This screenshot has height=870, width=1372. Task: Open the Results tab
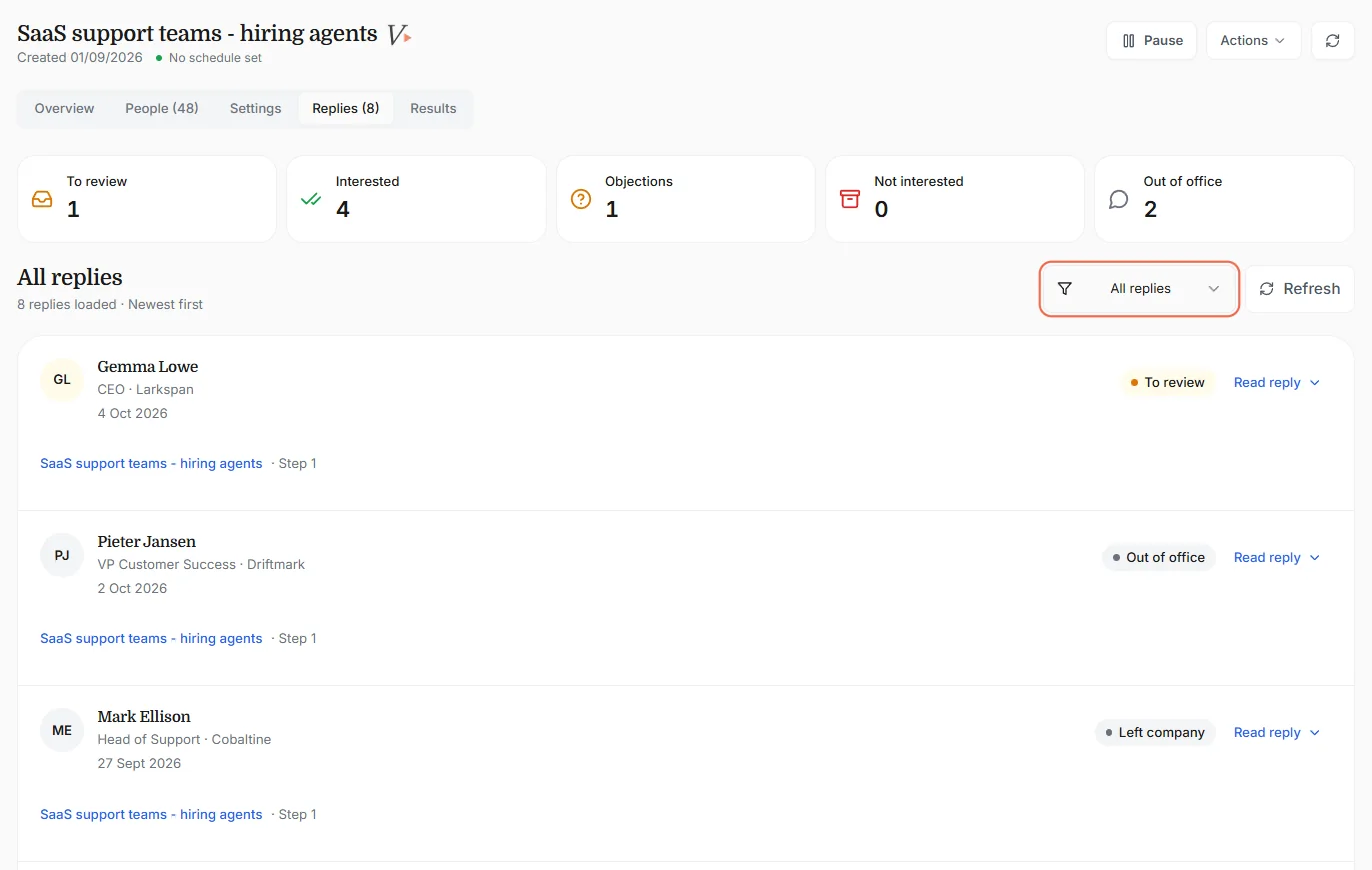pyautogui.click(x=433, y=109)
